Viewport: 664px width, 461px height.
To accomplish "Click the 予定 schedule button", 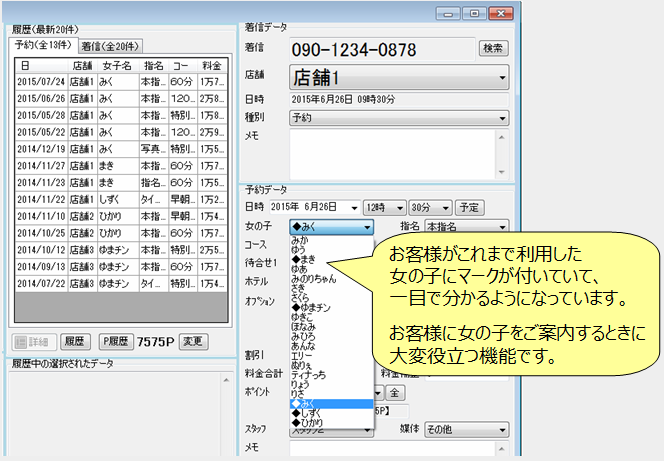I will [x=470, y=207].
